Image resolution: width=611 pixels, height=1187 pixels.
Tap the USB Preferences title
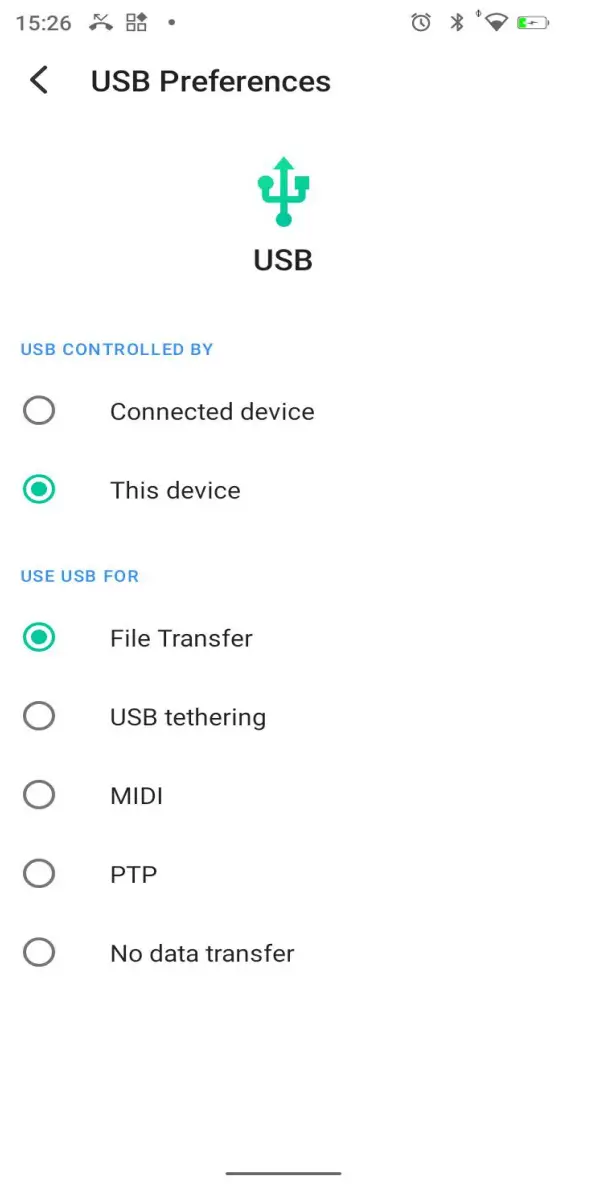210,81
